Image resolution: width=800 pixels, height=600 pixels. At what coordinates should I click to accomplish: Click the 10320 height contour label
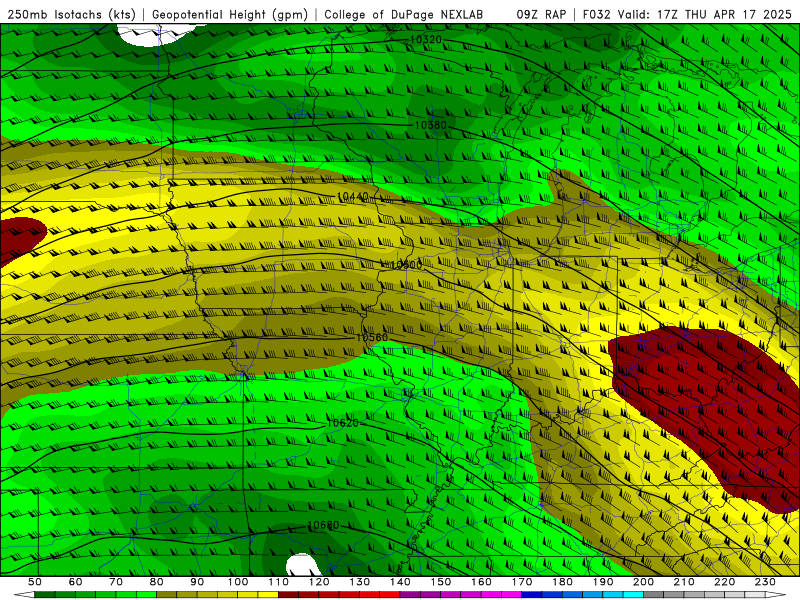426,39
